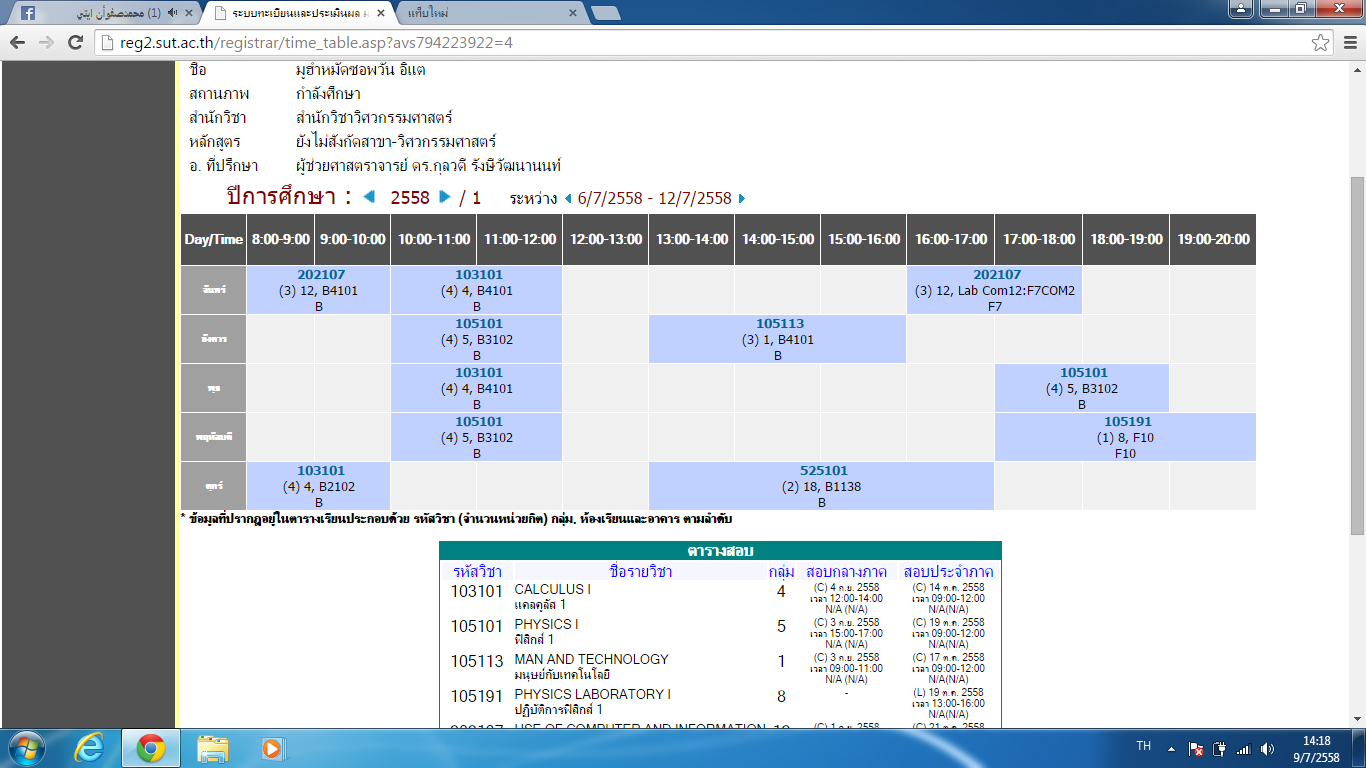
Task: Go to next academic year arrow after 2558
Action: coord(445,197)
